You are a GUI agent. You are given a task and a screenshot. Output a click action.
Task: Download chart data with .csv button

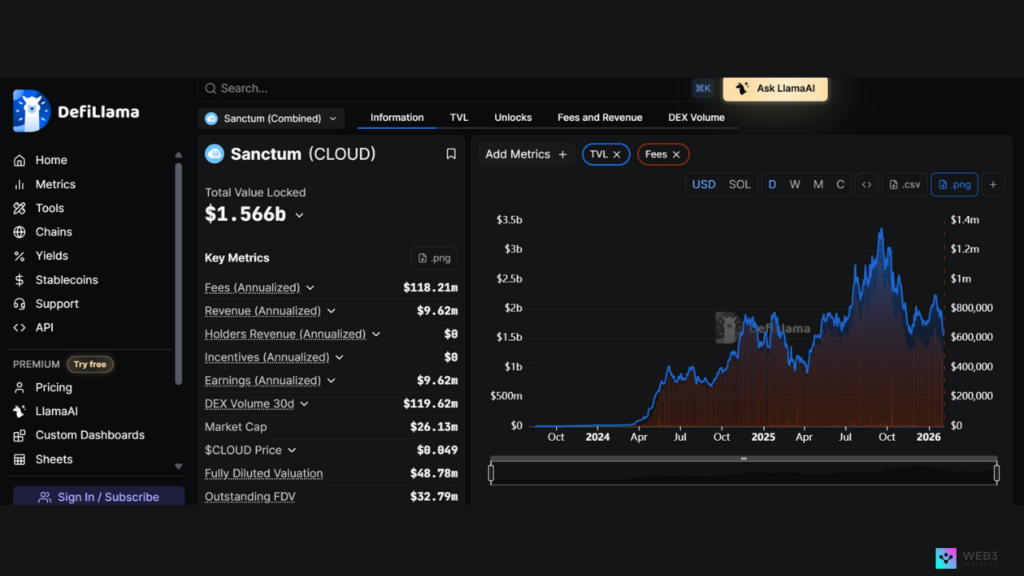(903, 184)
